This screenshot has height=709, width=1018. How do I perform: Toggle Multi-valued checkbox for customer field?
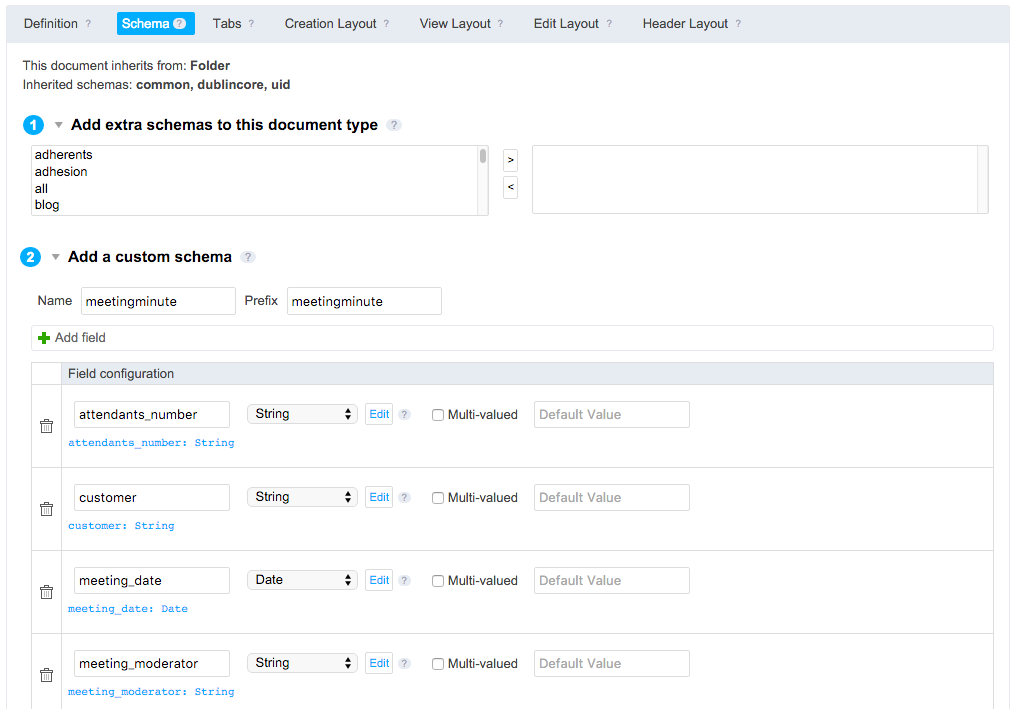tap(438, 498)
